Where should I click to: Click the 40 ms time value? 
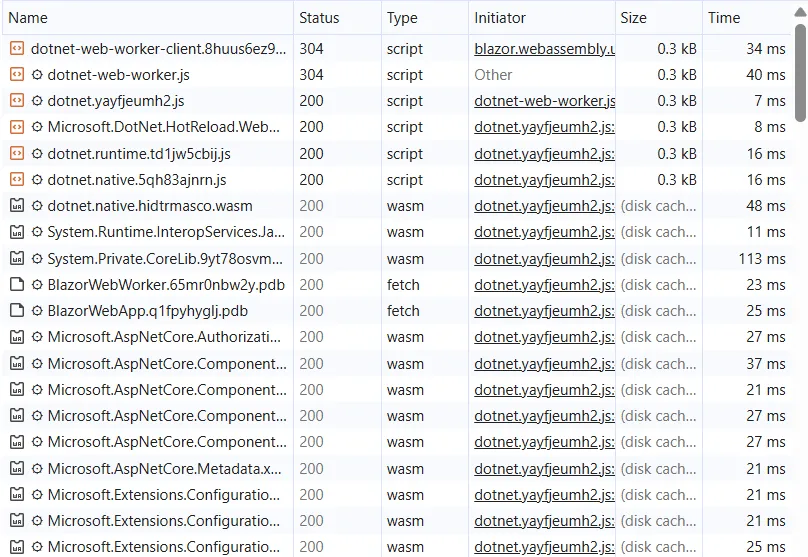coord(766,75)
